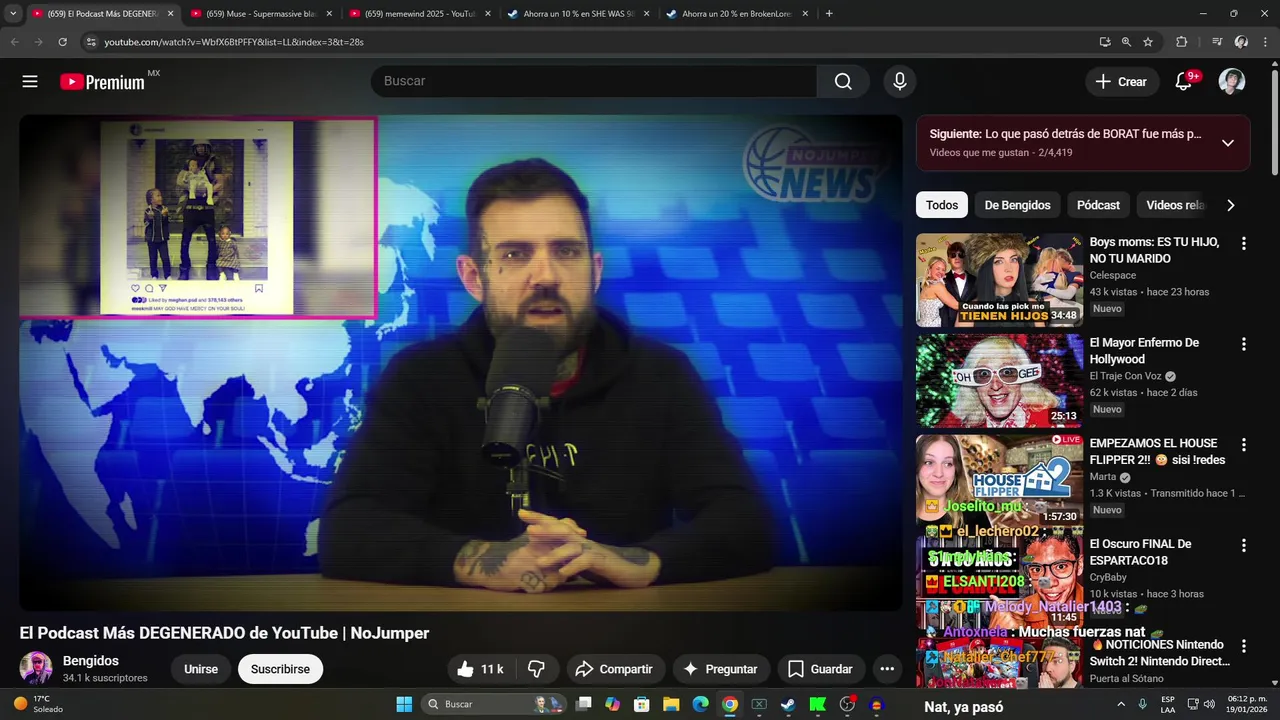Open the more actions ellipsis under video
The image size is (1280, 720).
[x=887, y=669]
